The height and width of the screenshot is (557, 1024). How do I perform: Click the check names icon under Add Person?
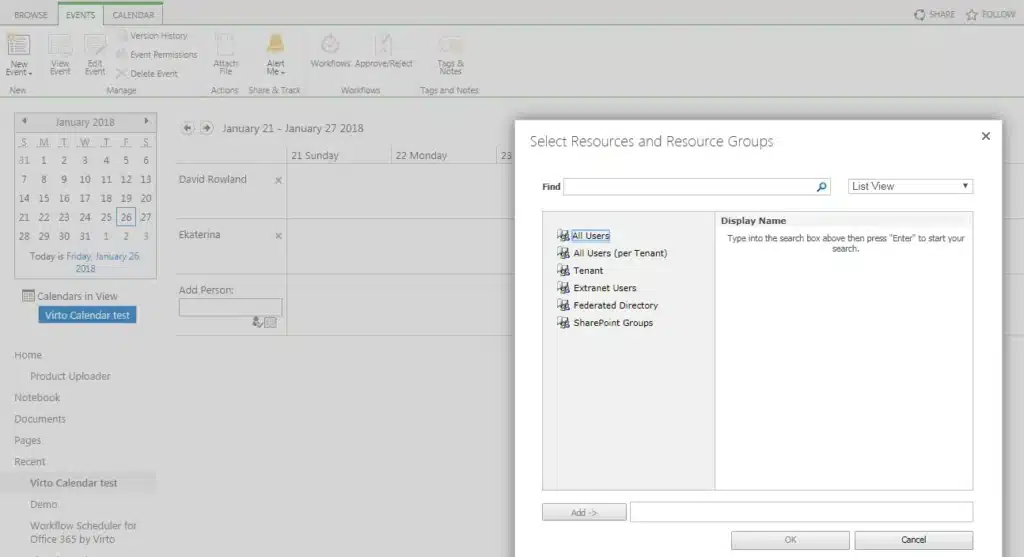(x=257, y=322)
